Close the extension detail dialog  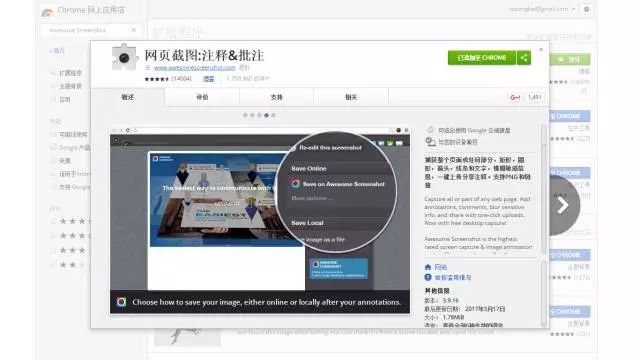541,50
